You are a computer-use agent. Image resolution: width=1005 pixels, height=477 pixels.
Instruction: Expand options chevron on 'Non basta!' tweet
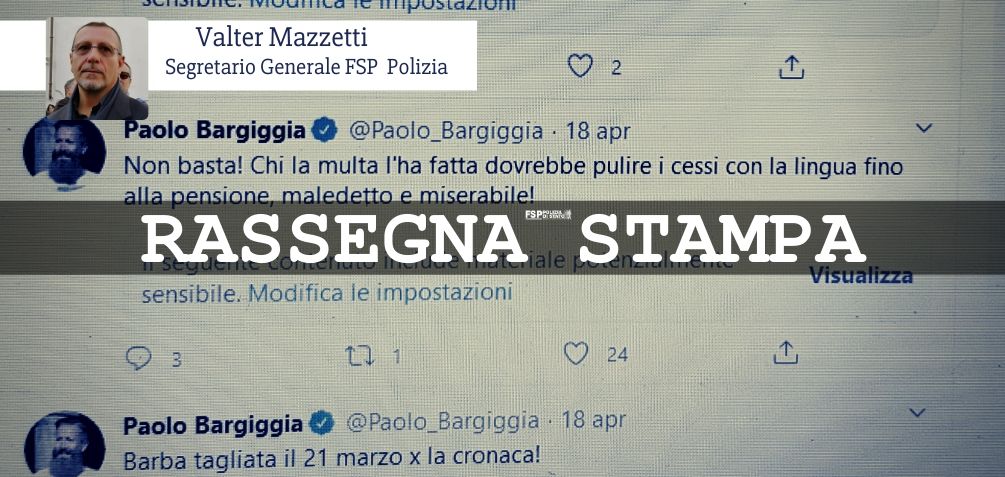924,128
